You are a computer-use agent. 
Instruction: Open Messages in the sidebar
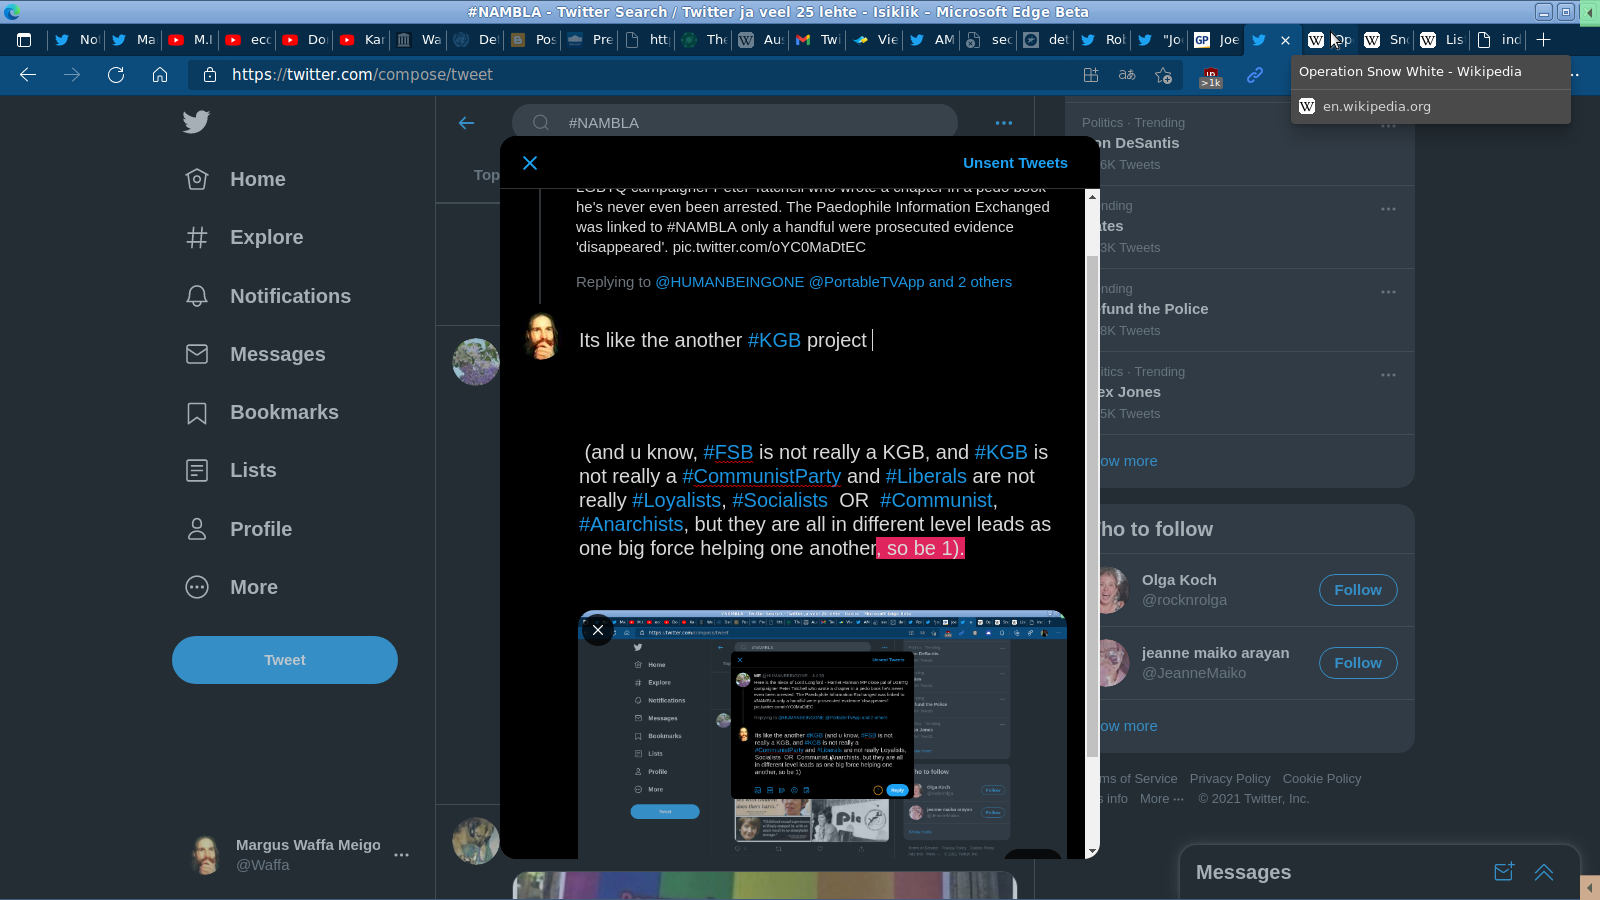[255, 354]
